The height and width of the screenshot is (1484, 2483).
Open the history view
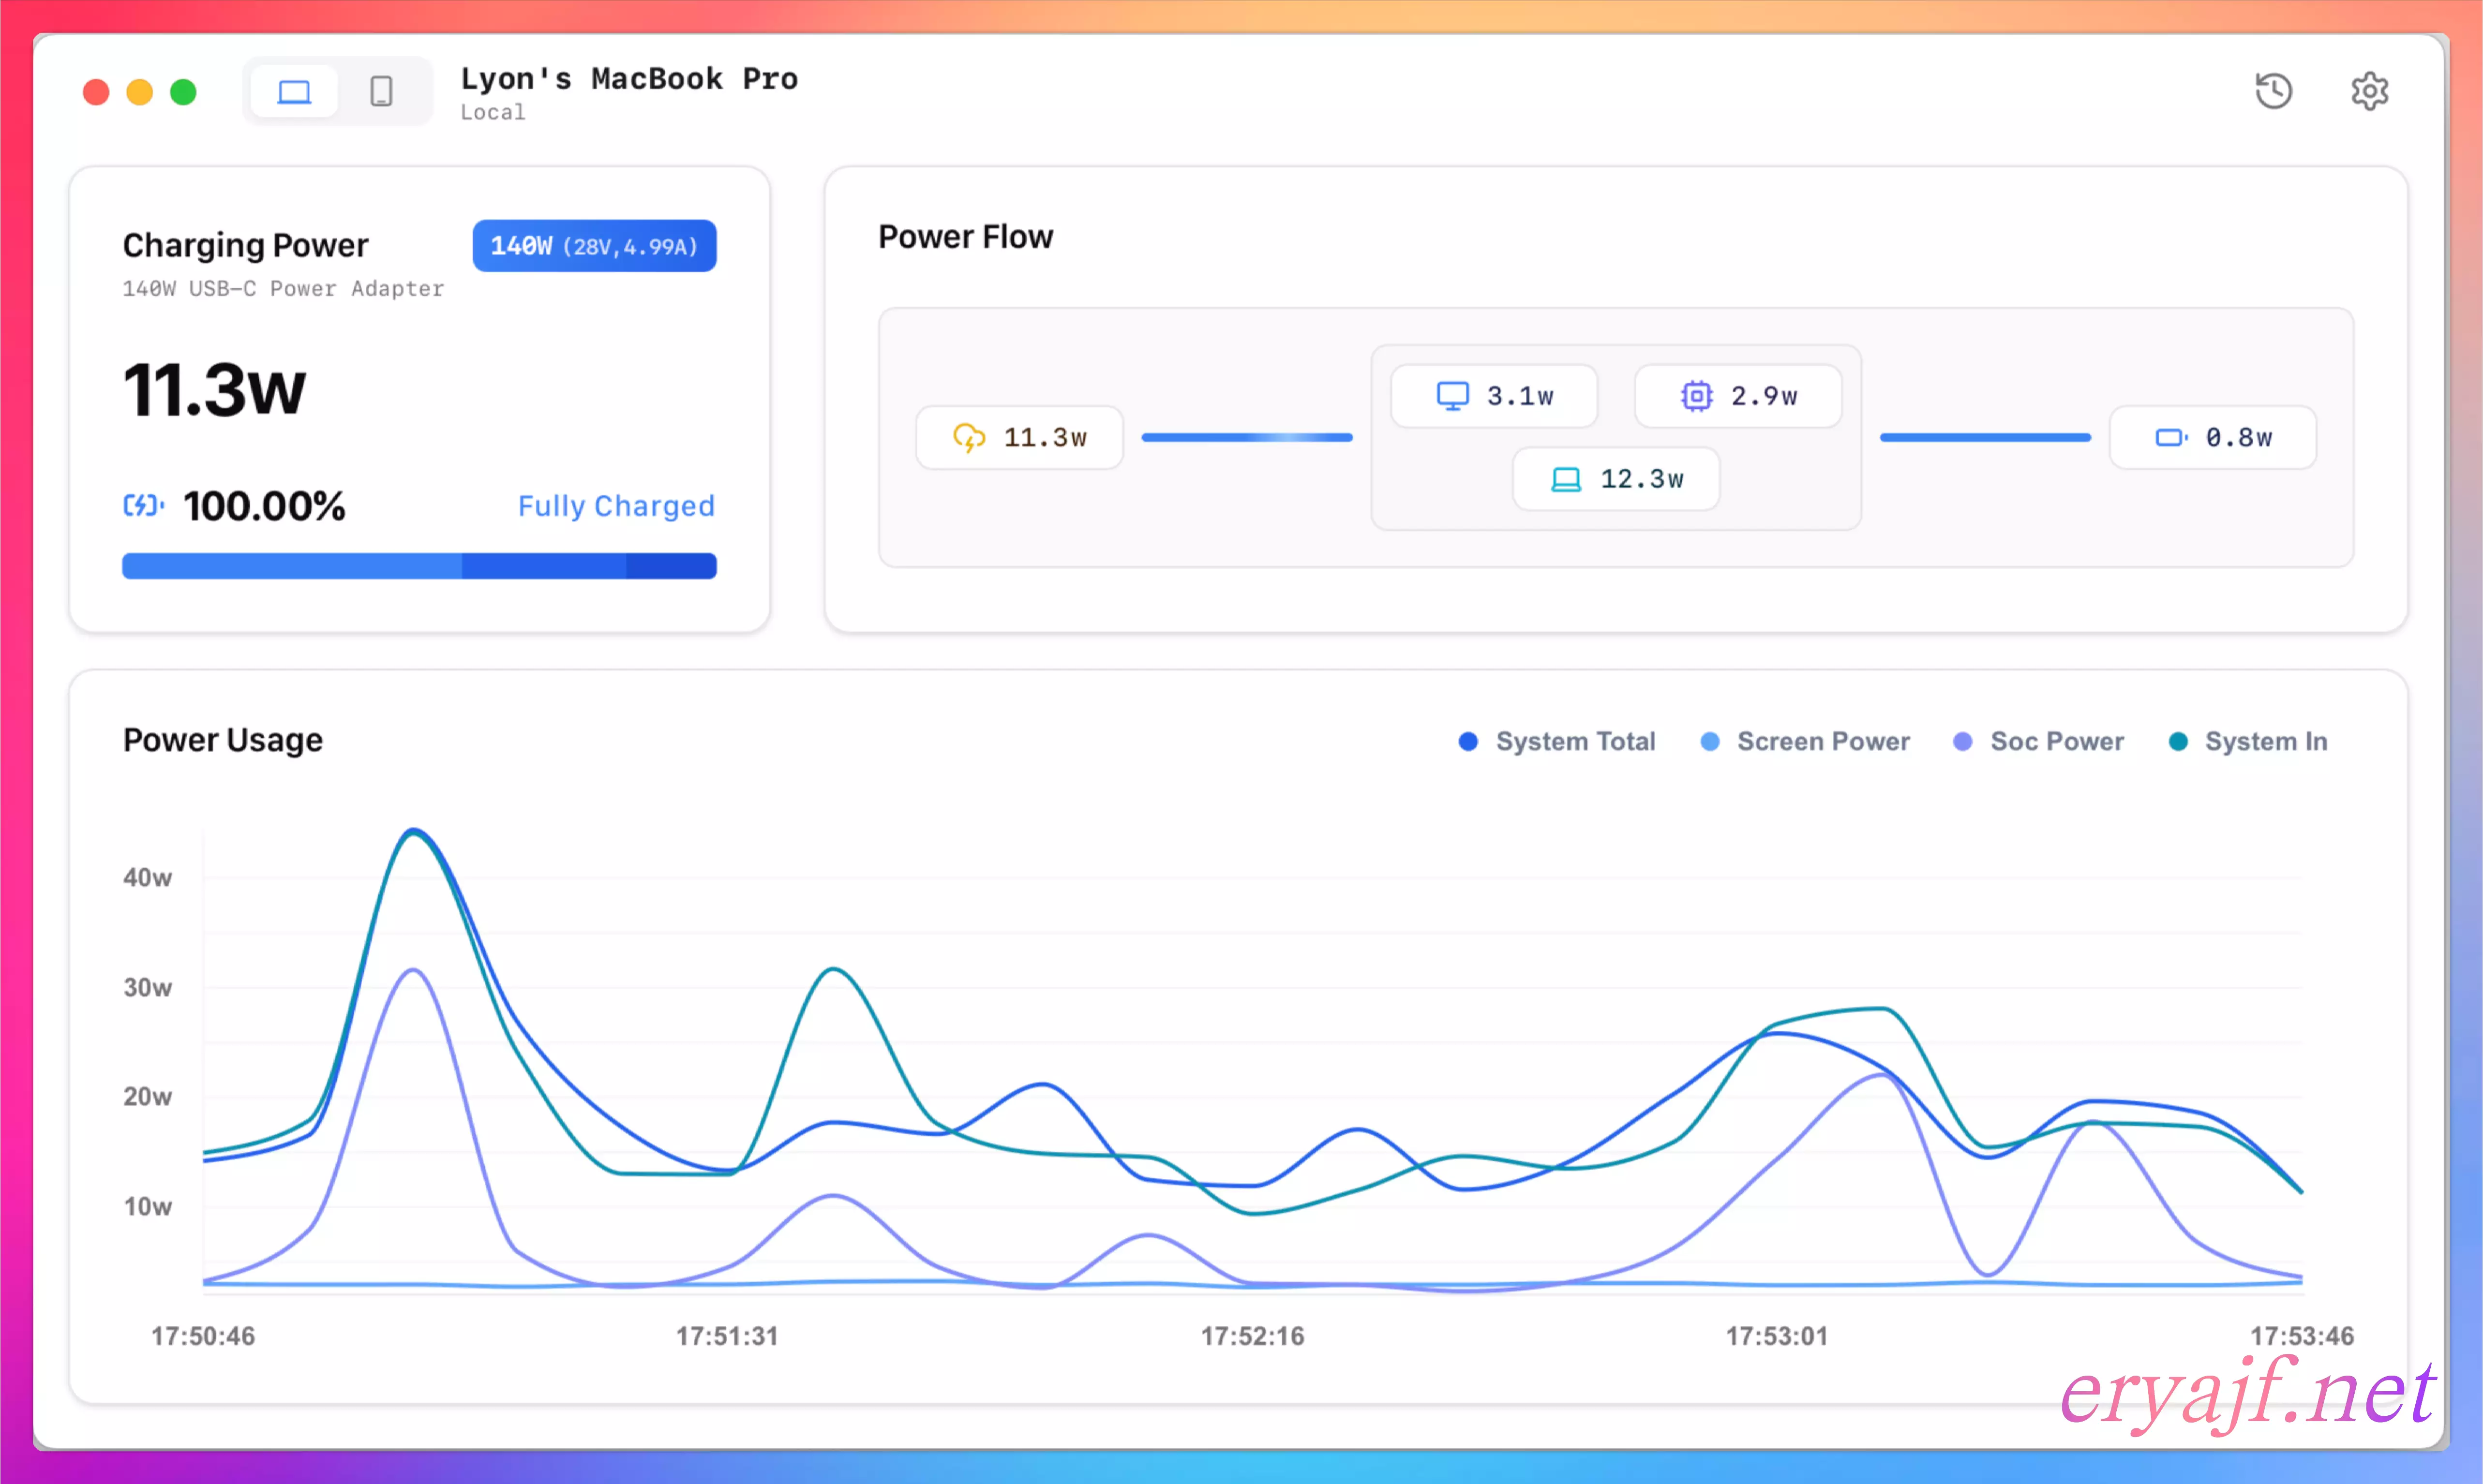click(x=2273, y=91)
